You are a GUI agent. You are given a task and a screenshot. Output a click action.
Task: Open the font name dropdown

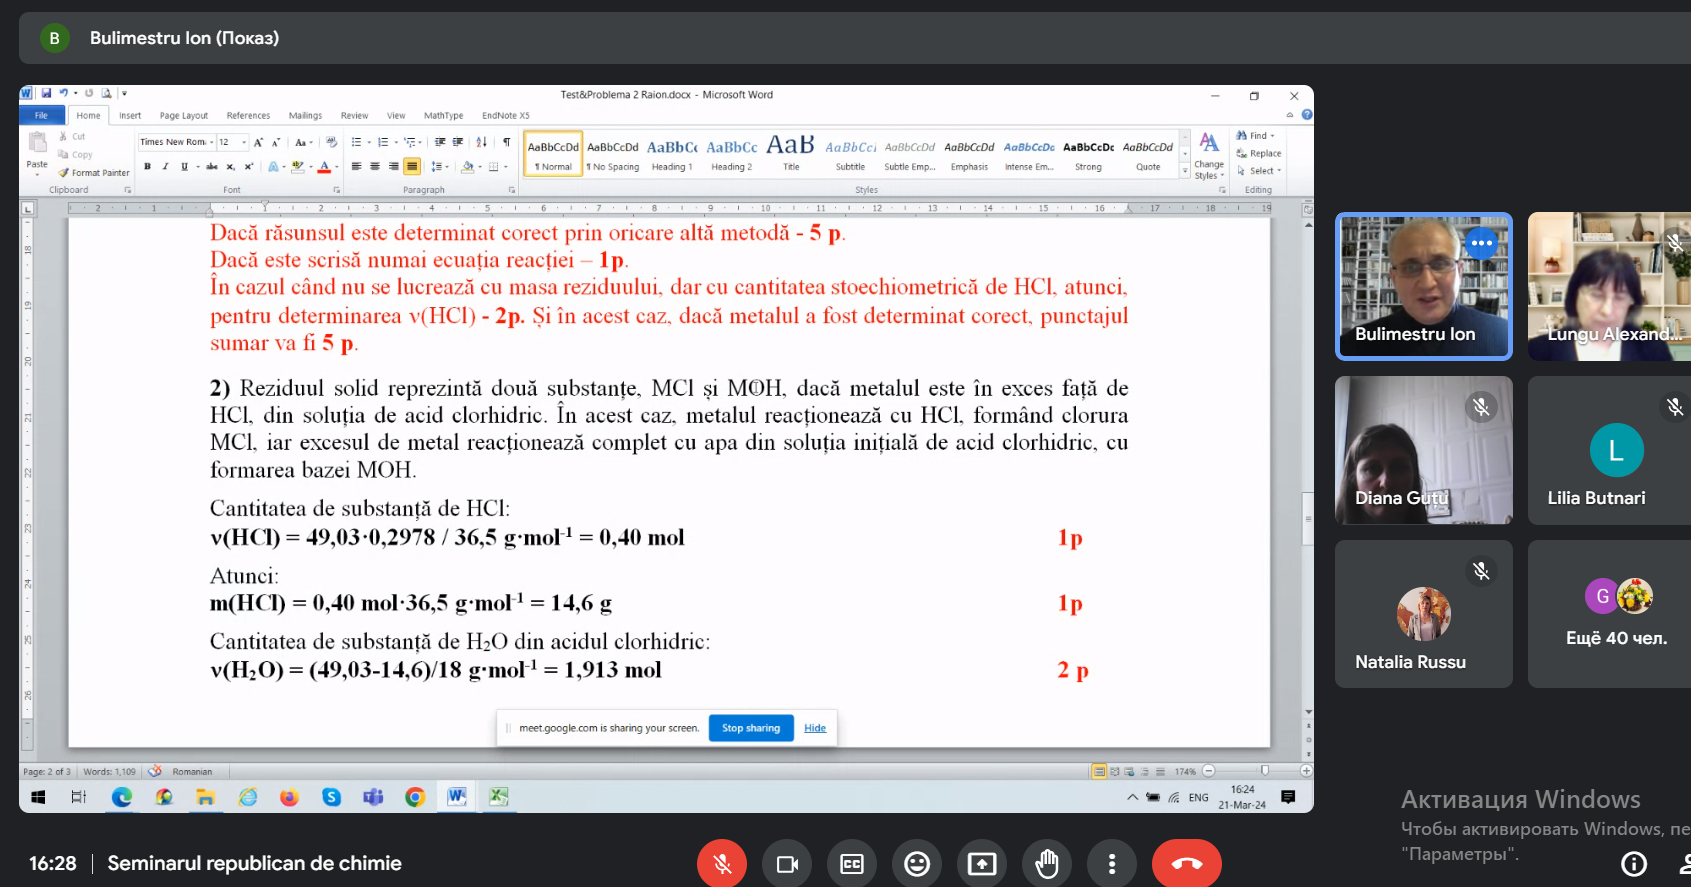211,142
